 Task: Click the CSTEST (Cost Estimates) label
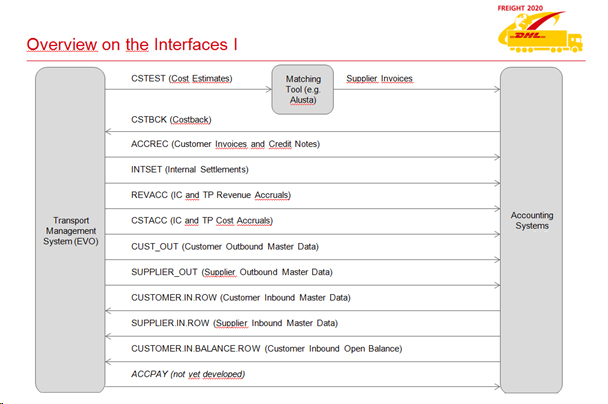tap(181, 78)
